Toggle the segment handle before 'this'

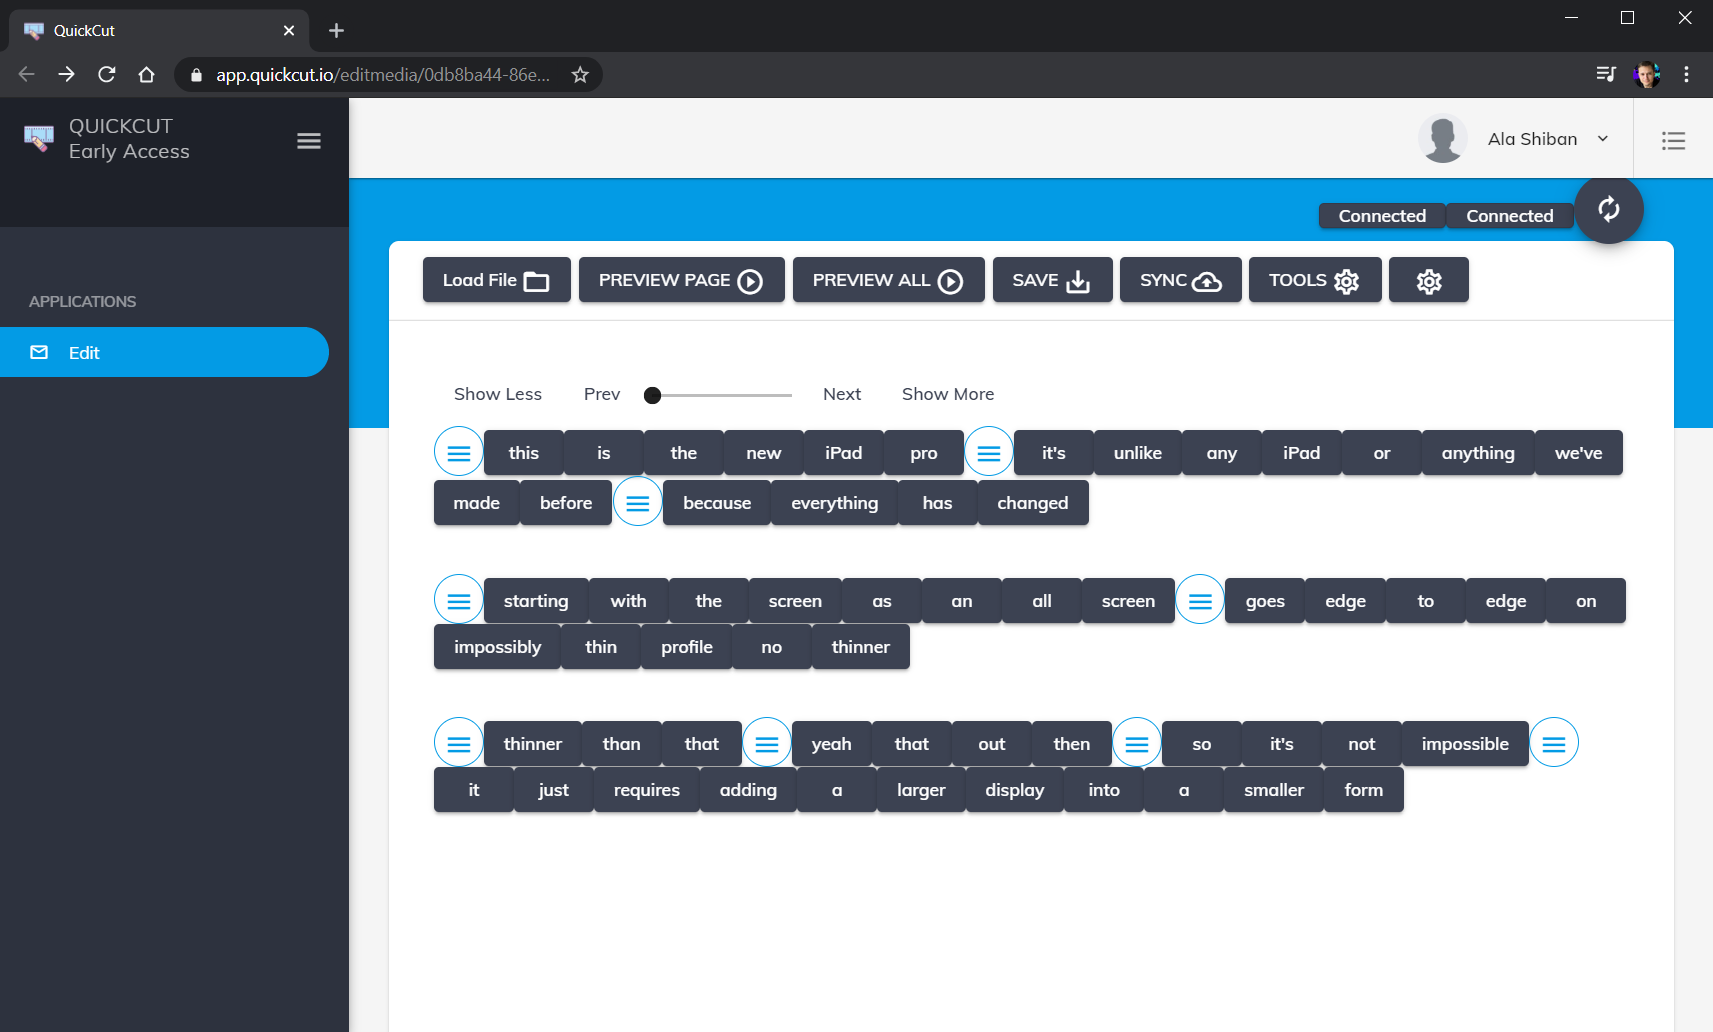458,452
